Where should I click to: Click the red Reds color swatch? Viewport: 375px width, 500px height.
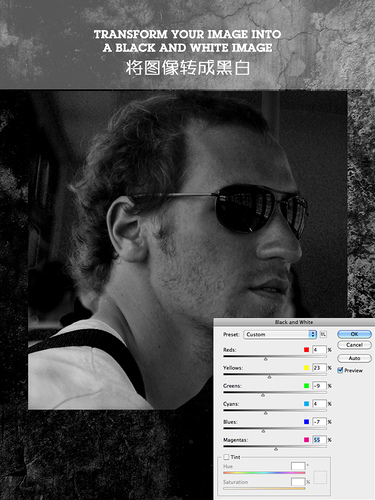[306, 350]
